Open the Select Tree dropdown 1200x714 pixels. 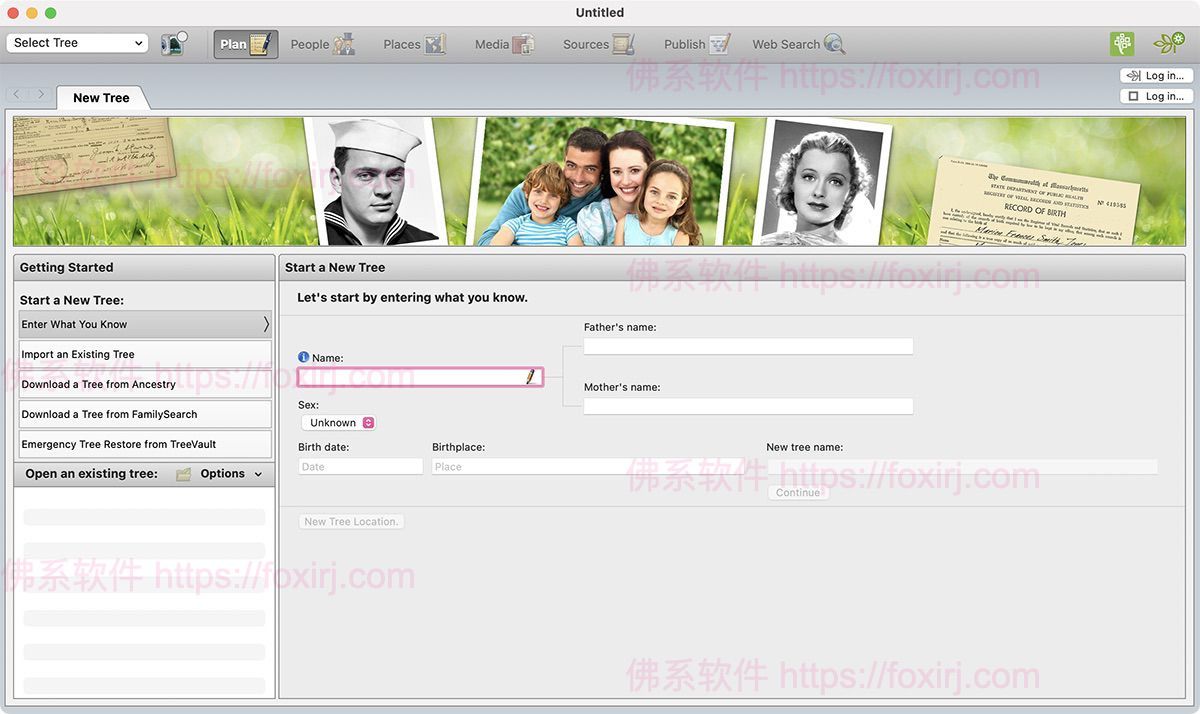tap(76, 42)
